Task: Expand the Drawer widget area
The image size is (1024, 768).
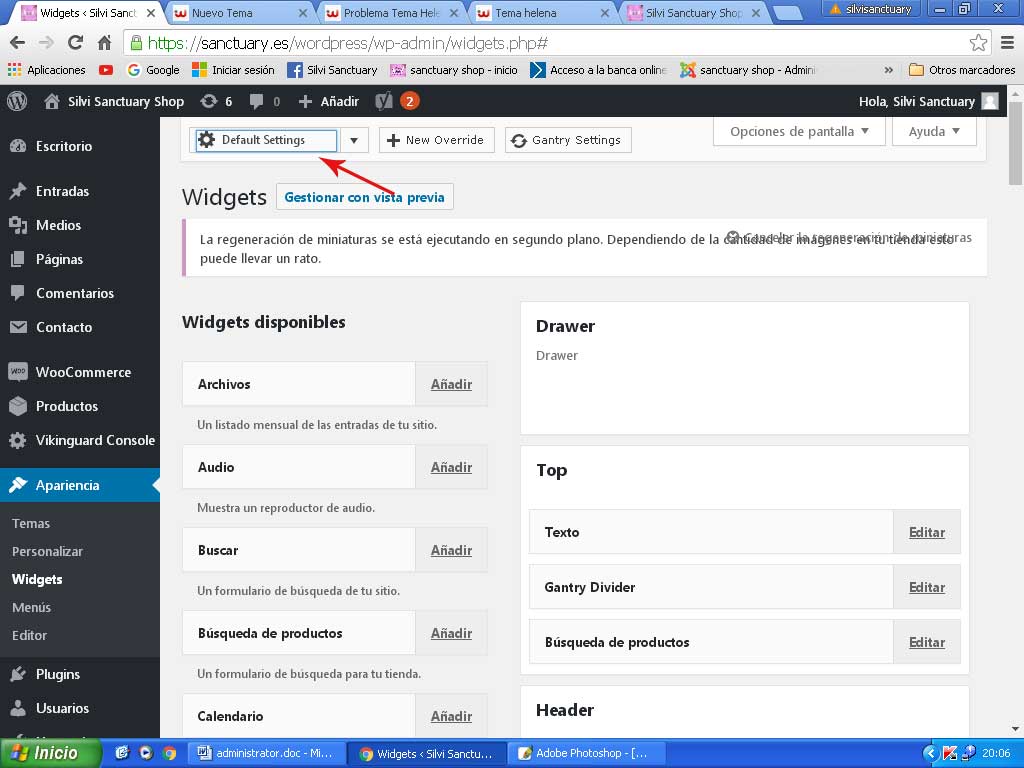Action: (565, 326)
